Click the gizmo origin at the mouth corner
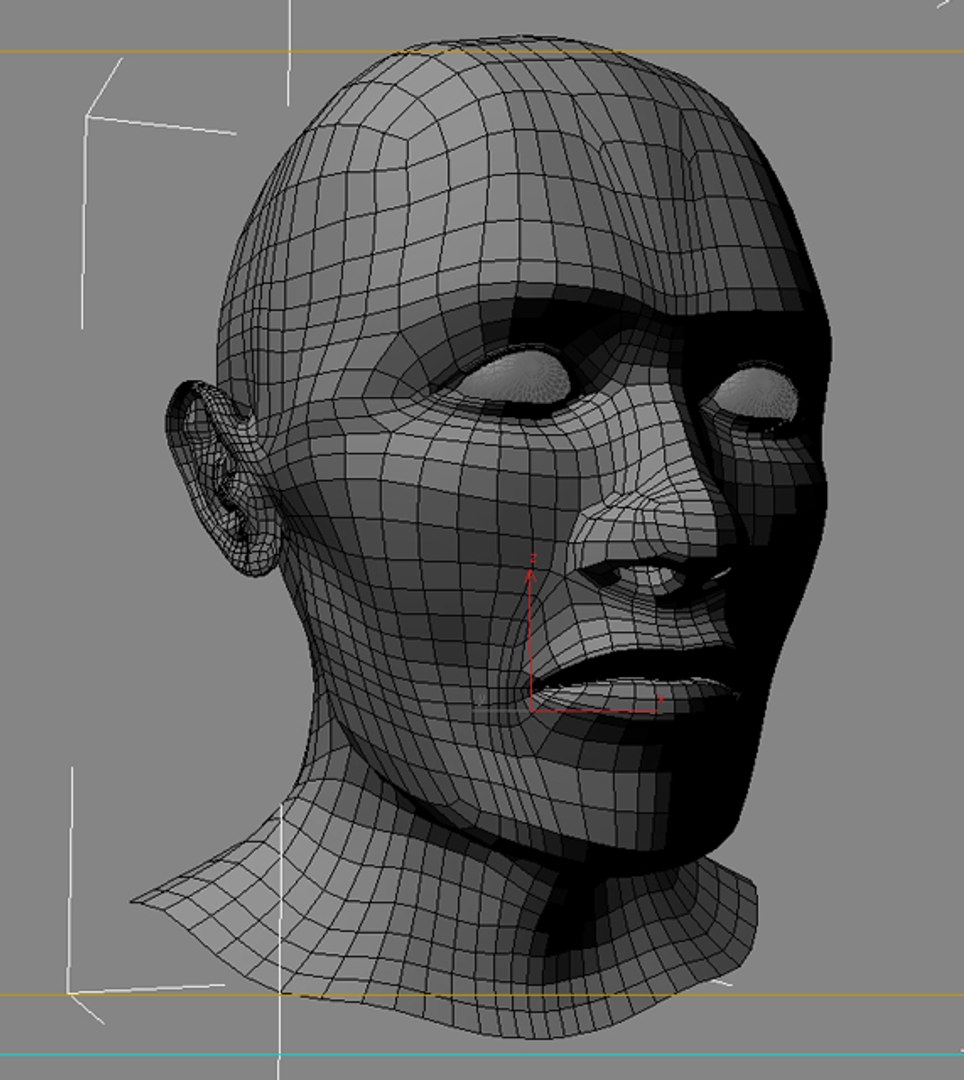Viewport: 964px width, 1080px height. (x=531, y=710)
